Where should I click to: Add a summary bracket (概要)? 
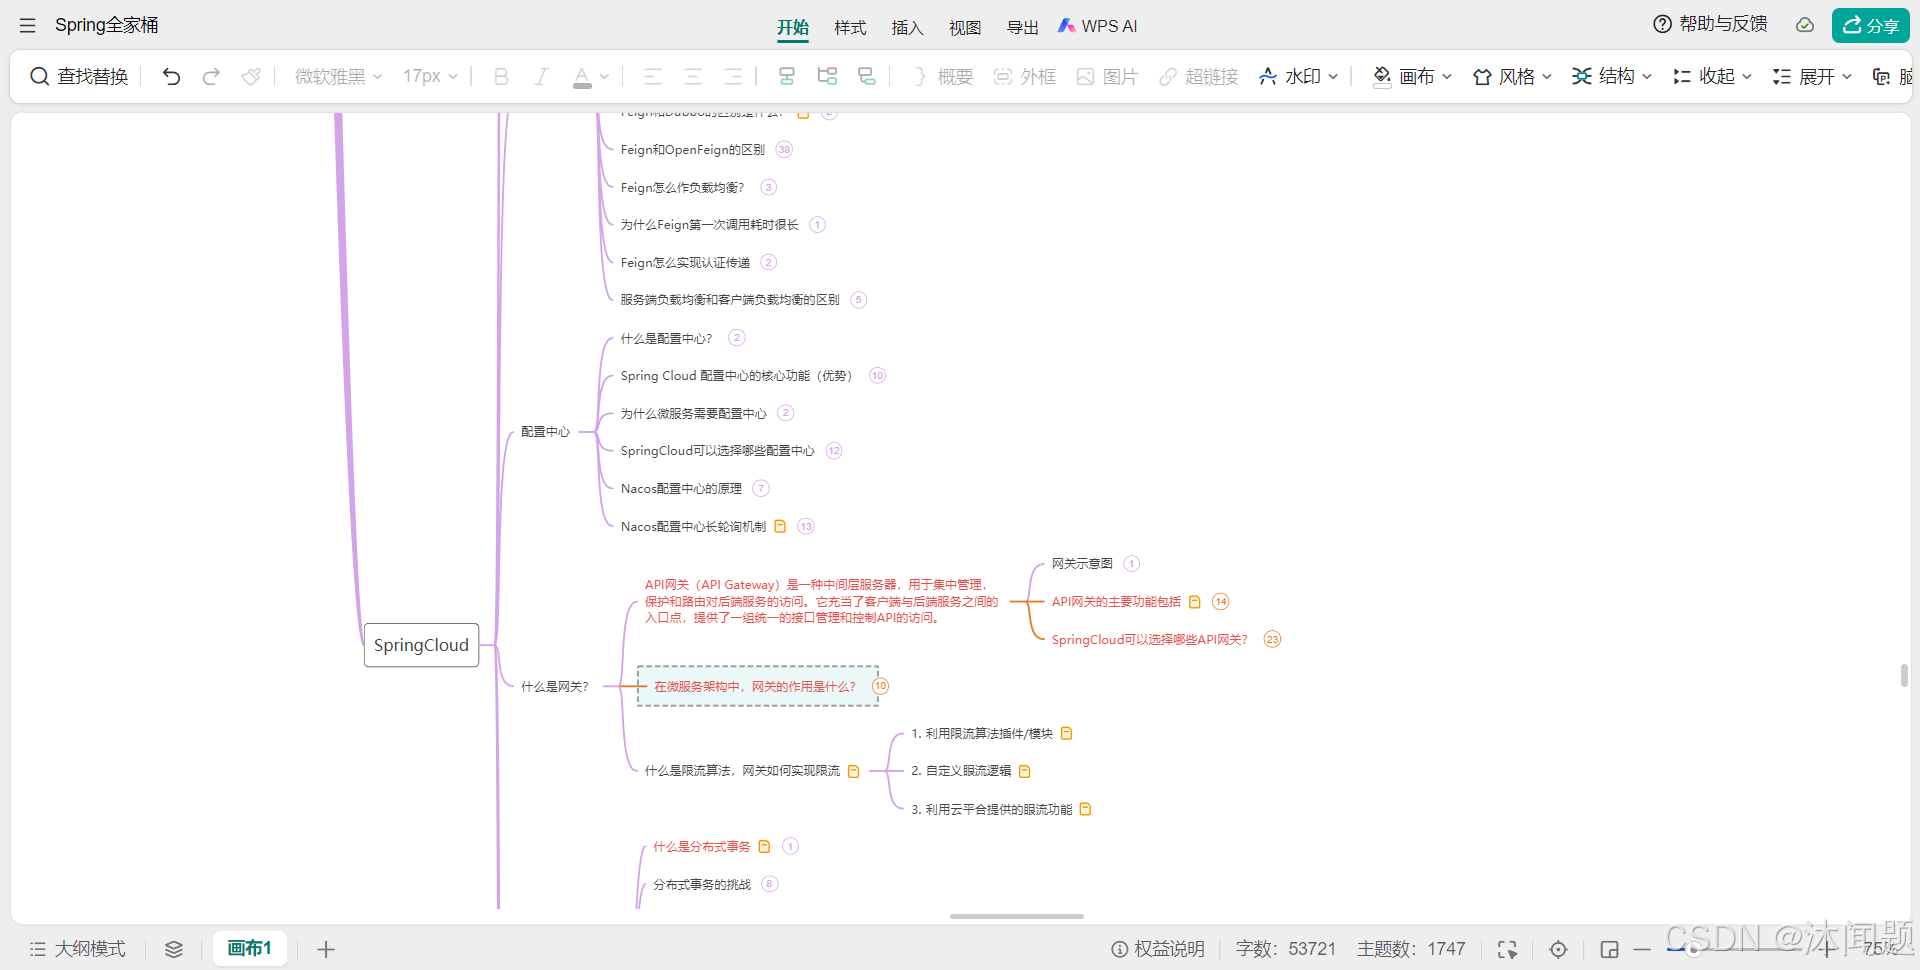[x=943, y=76]
